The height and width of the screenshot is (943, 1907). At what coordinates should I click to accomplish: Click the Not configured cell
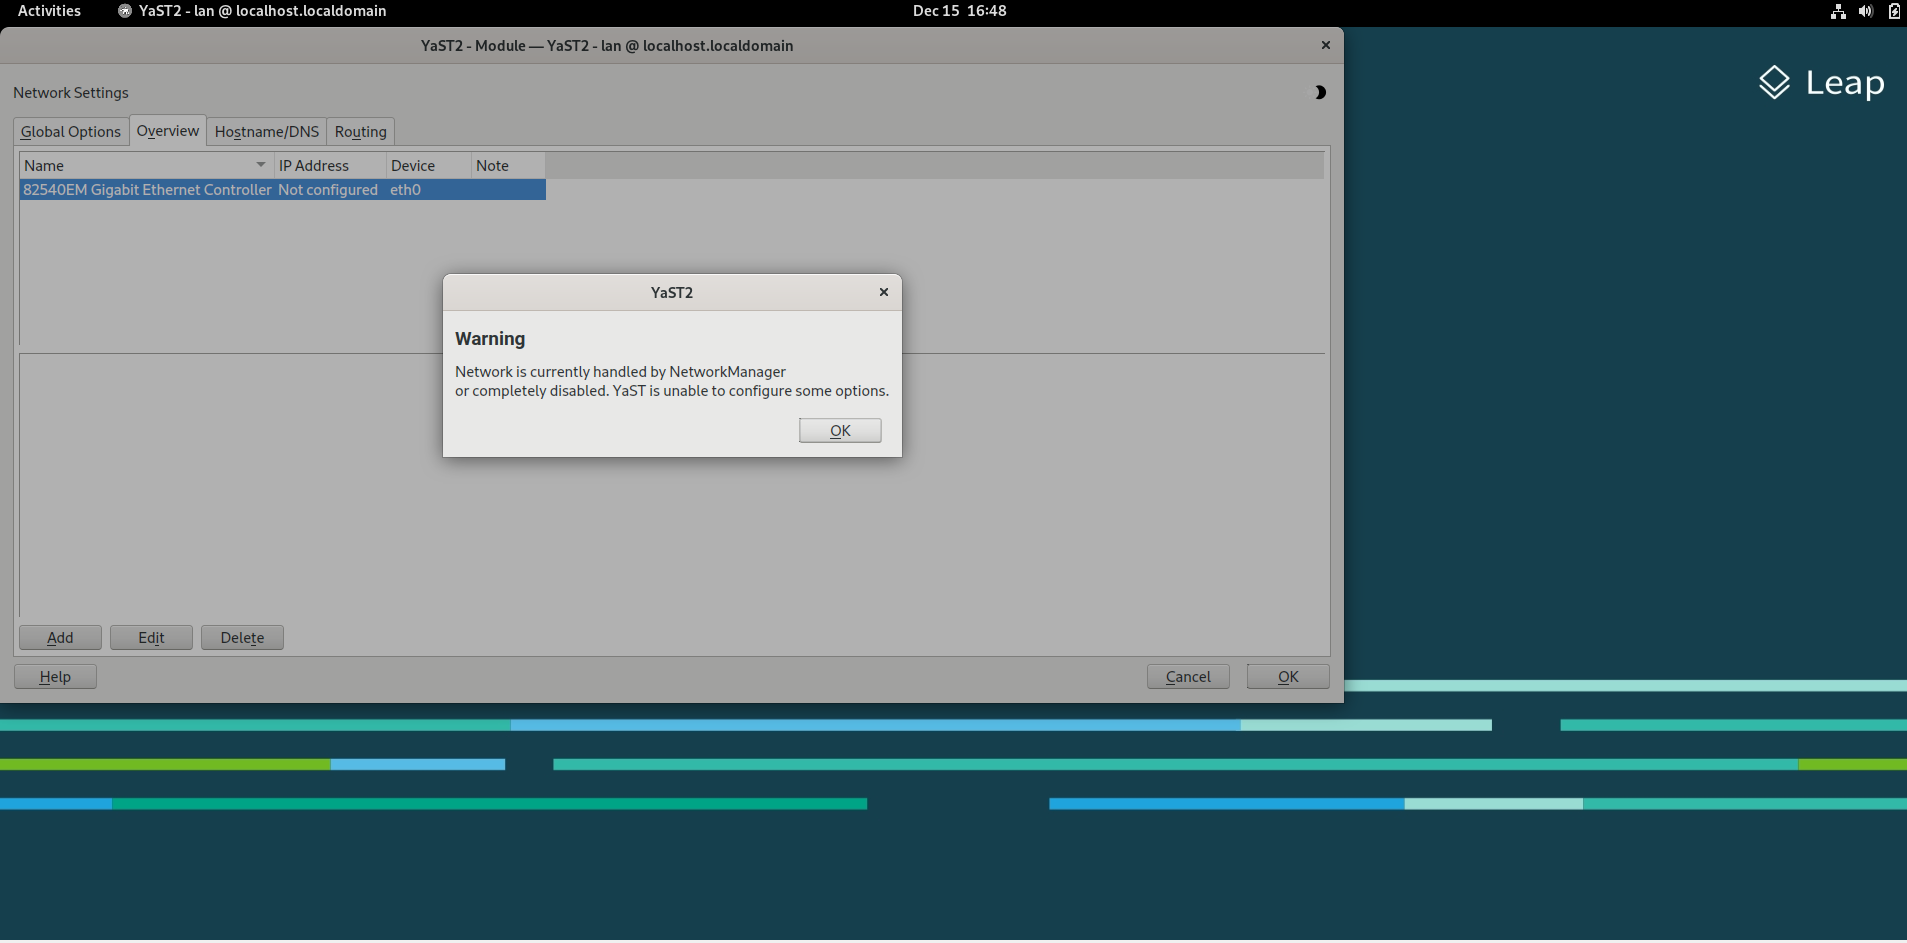tap(328, 189)
